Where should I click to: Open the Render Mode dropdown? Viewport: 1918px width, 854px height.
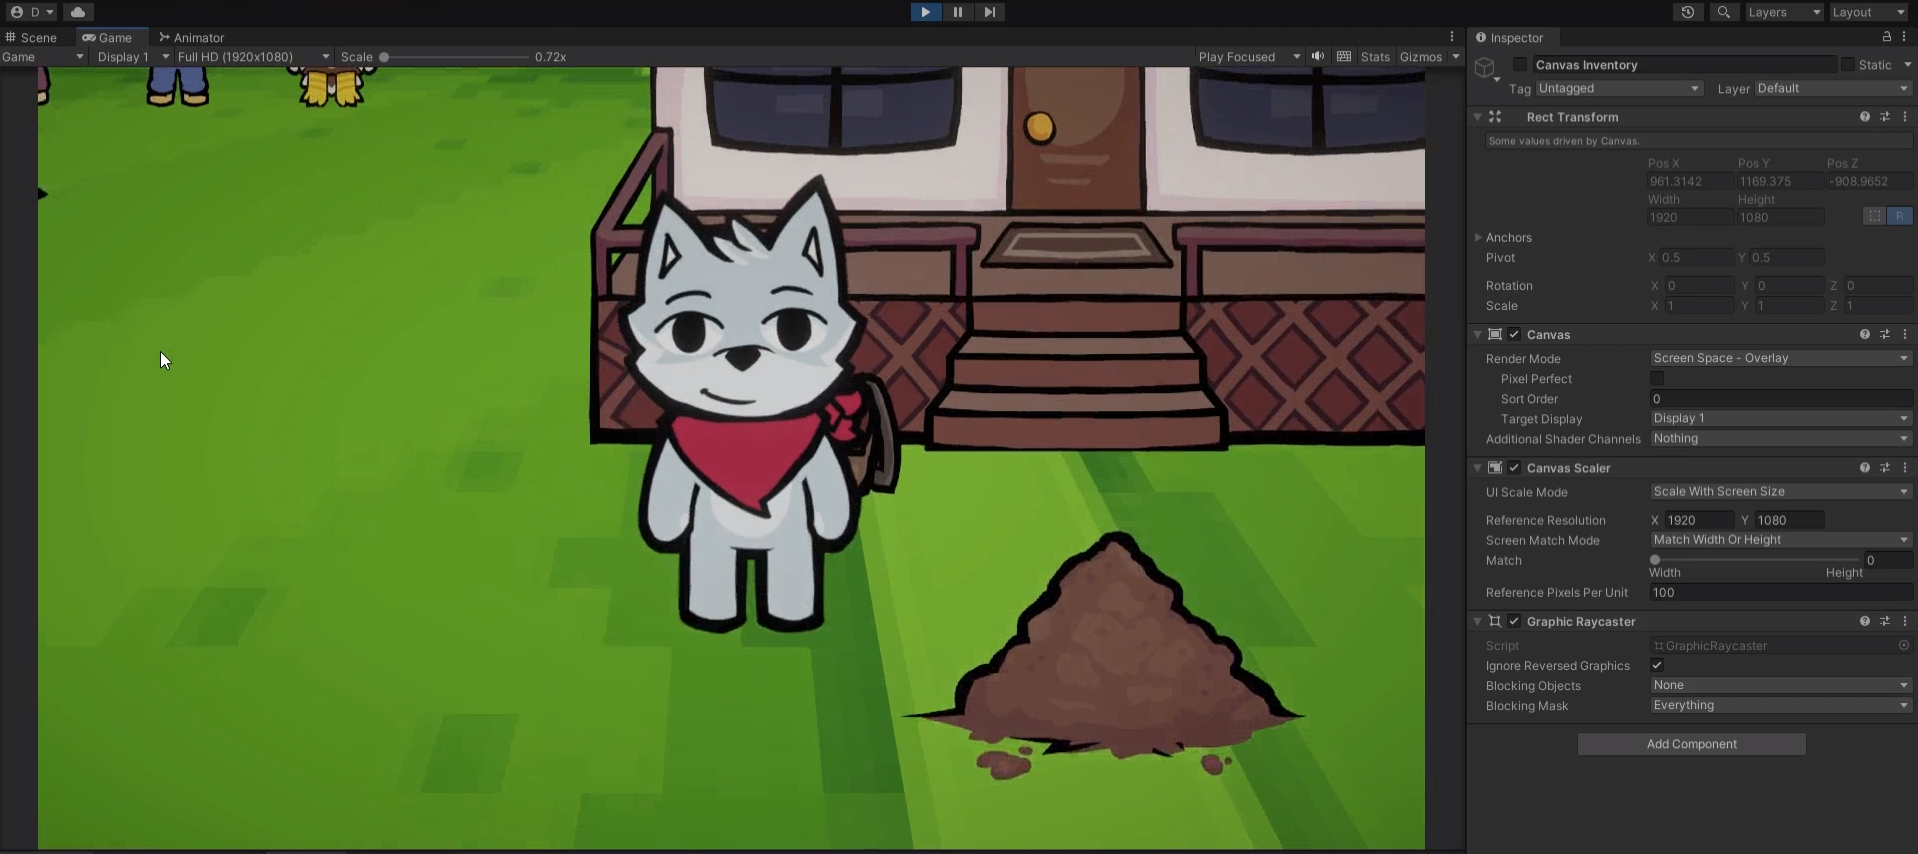tap(1780, 358)
